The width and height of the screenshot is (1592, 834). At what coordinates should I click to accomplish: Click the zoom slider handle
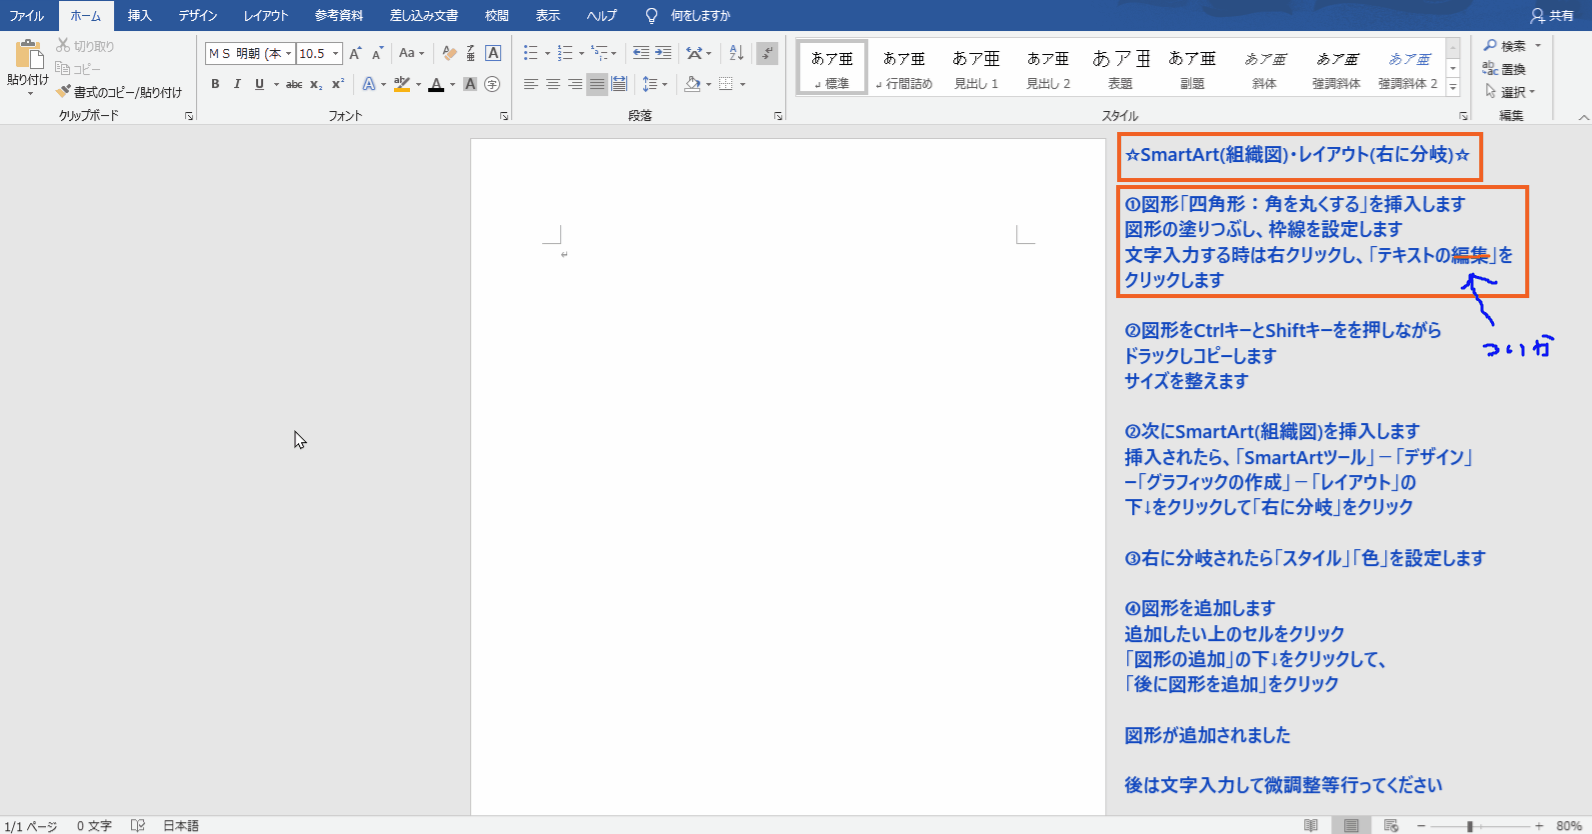pos(1469,826)
